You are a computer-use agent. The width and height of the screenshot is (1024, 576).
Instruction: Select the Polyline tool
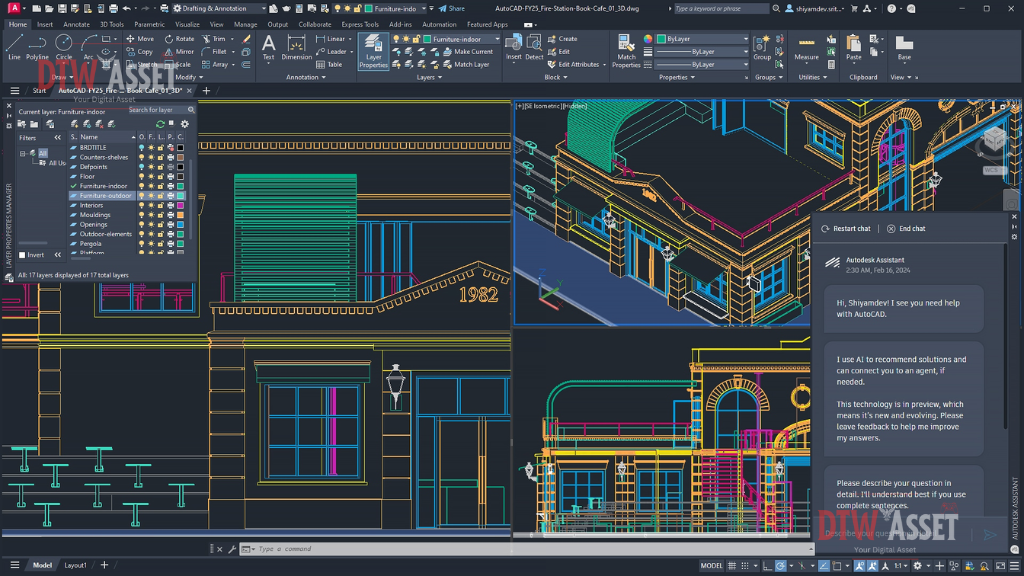pyautogui.click(x=37, y=47)
